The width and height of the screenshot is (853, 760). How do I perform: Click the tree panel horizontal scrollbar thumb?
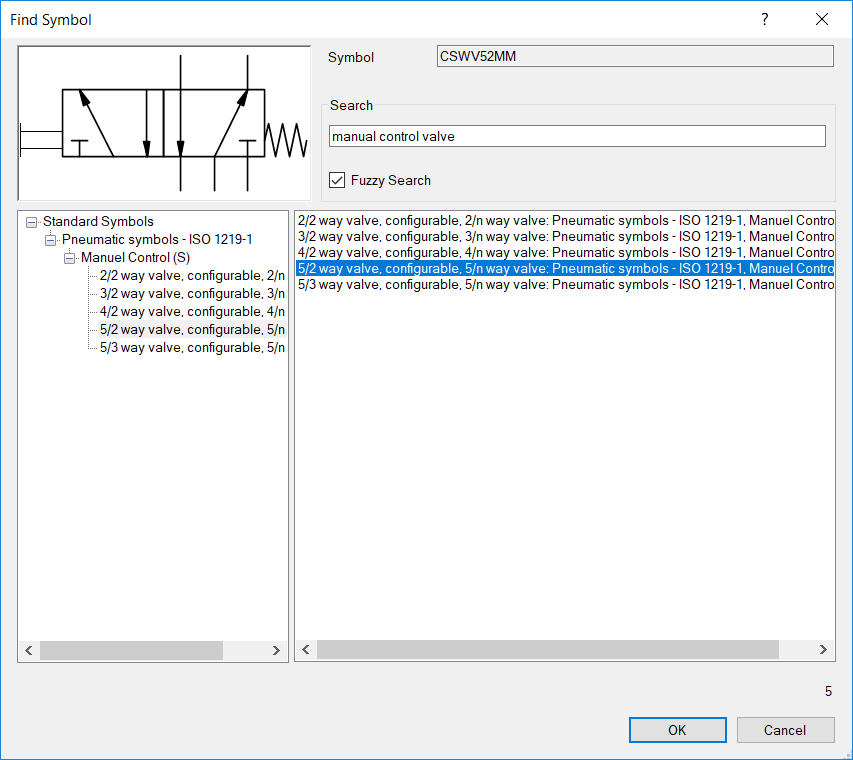click(x=131, y=650)
